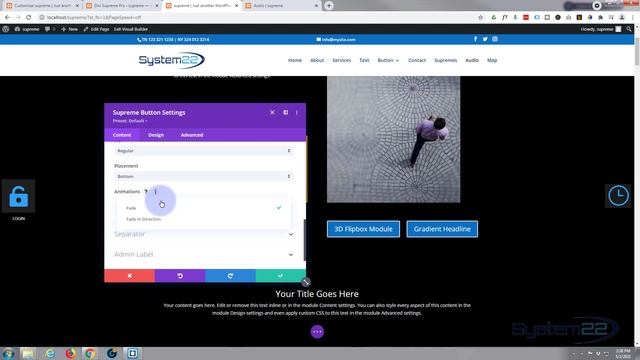Click the info email address link
The width and height of the screenshot is (640, 360).
point(336,40)
